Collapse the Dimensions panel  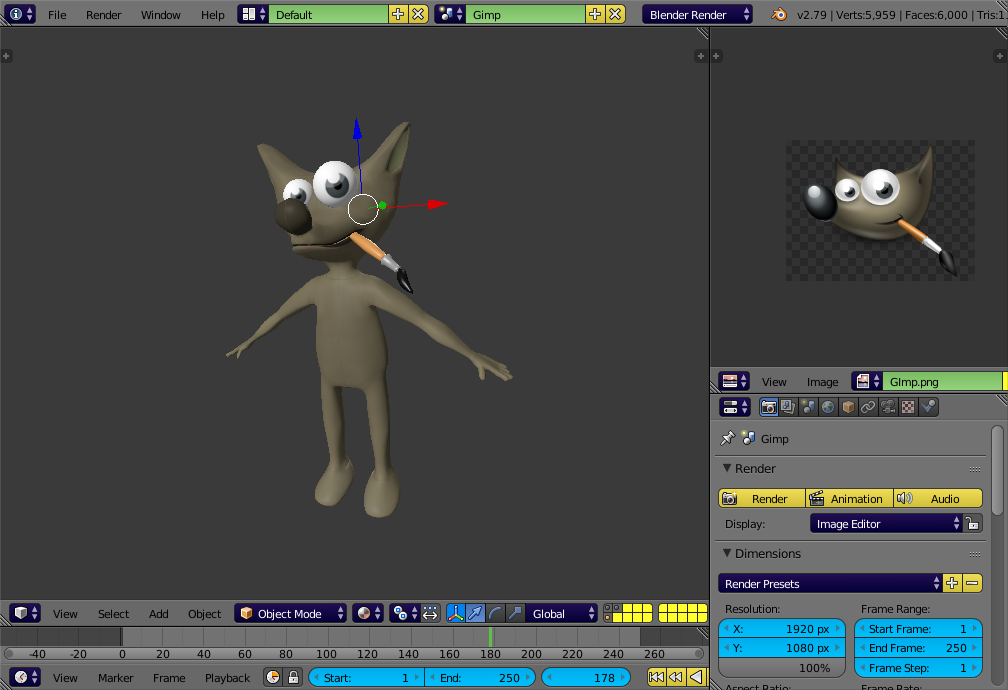(728, 553)
